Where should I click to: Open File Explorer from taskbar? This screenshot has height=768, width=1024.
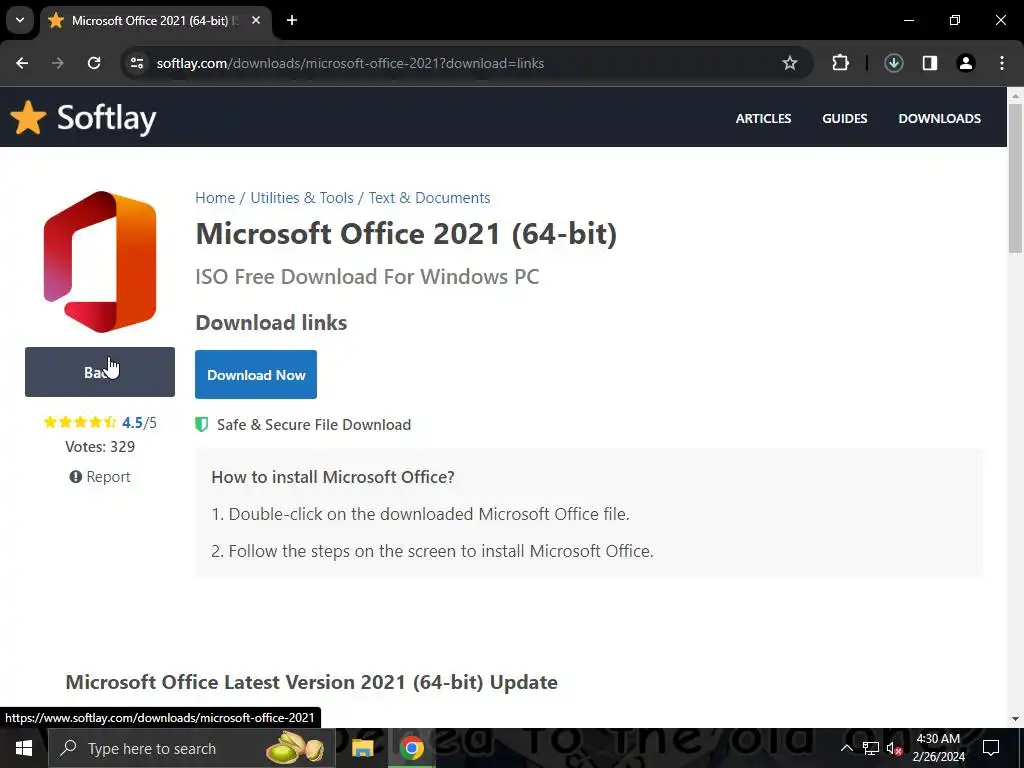tap(362, 748)
